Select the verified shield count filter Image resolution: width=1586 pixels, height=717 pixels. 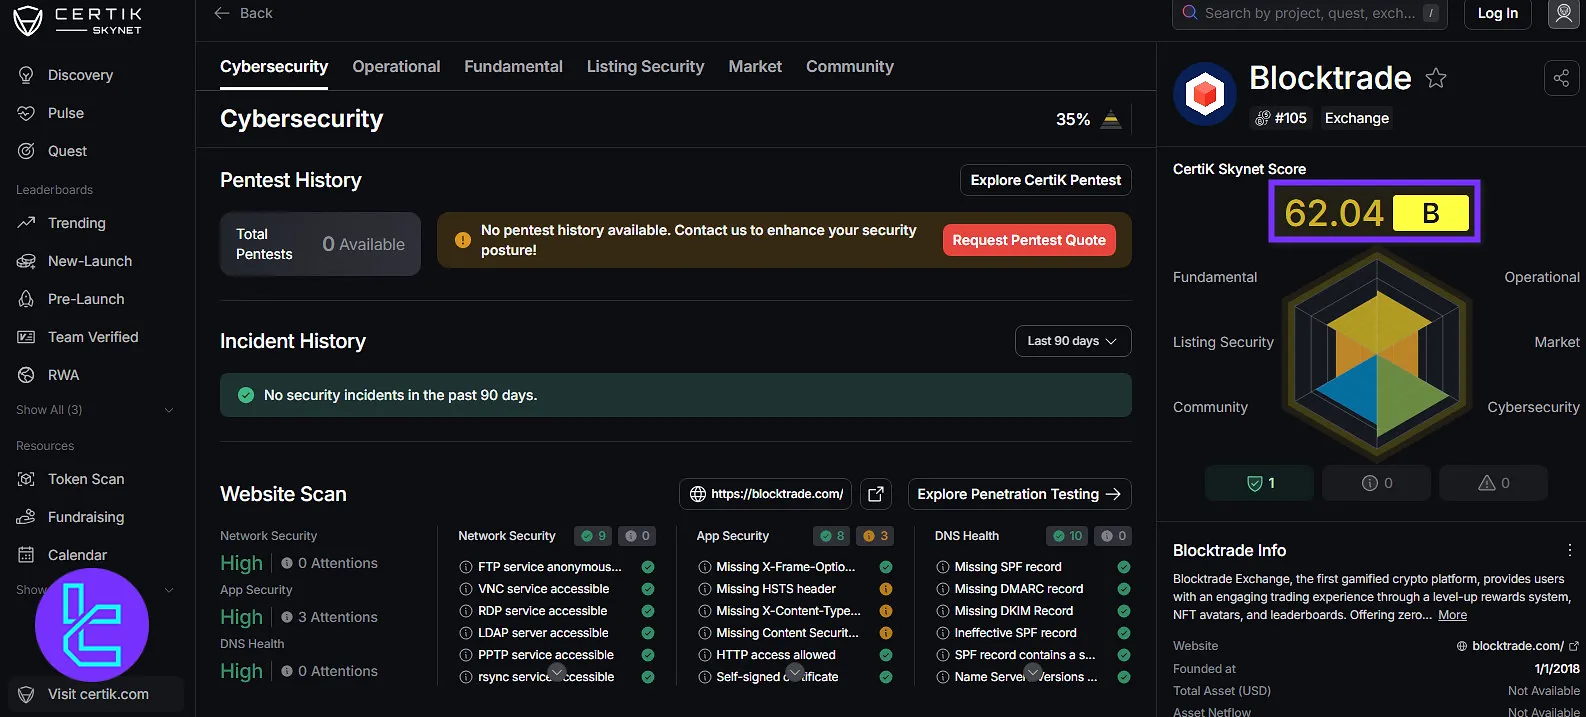pyautogui.click(x=1260, y=483)
